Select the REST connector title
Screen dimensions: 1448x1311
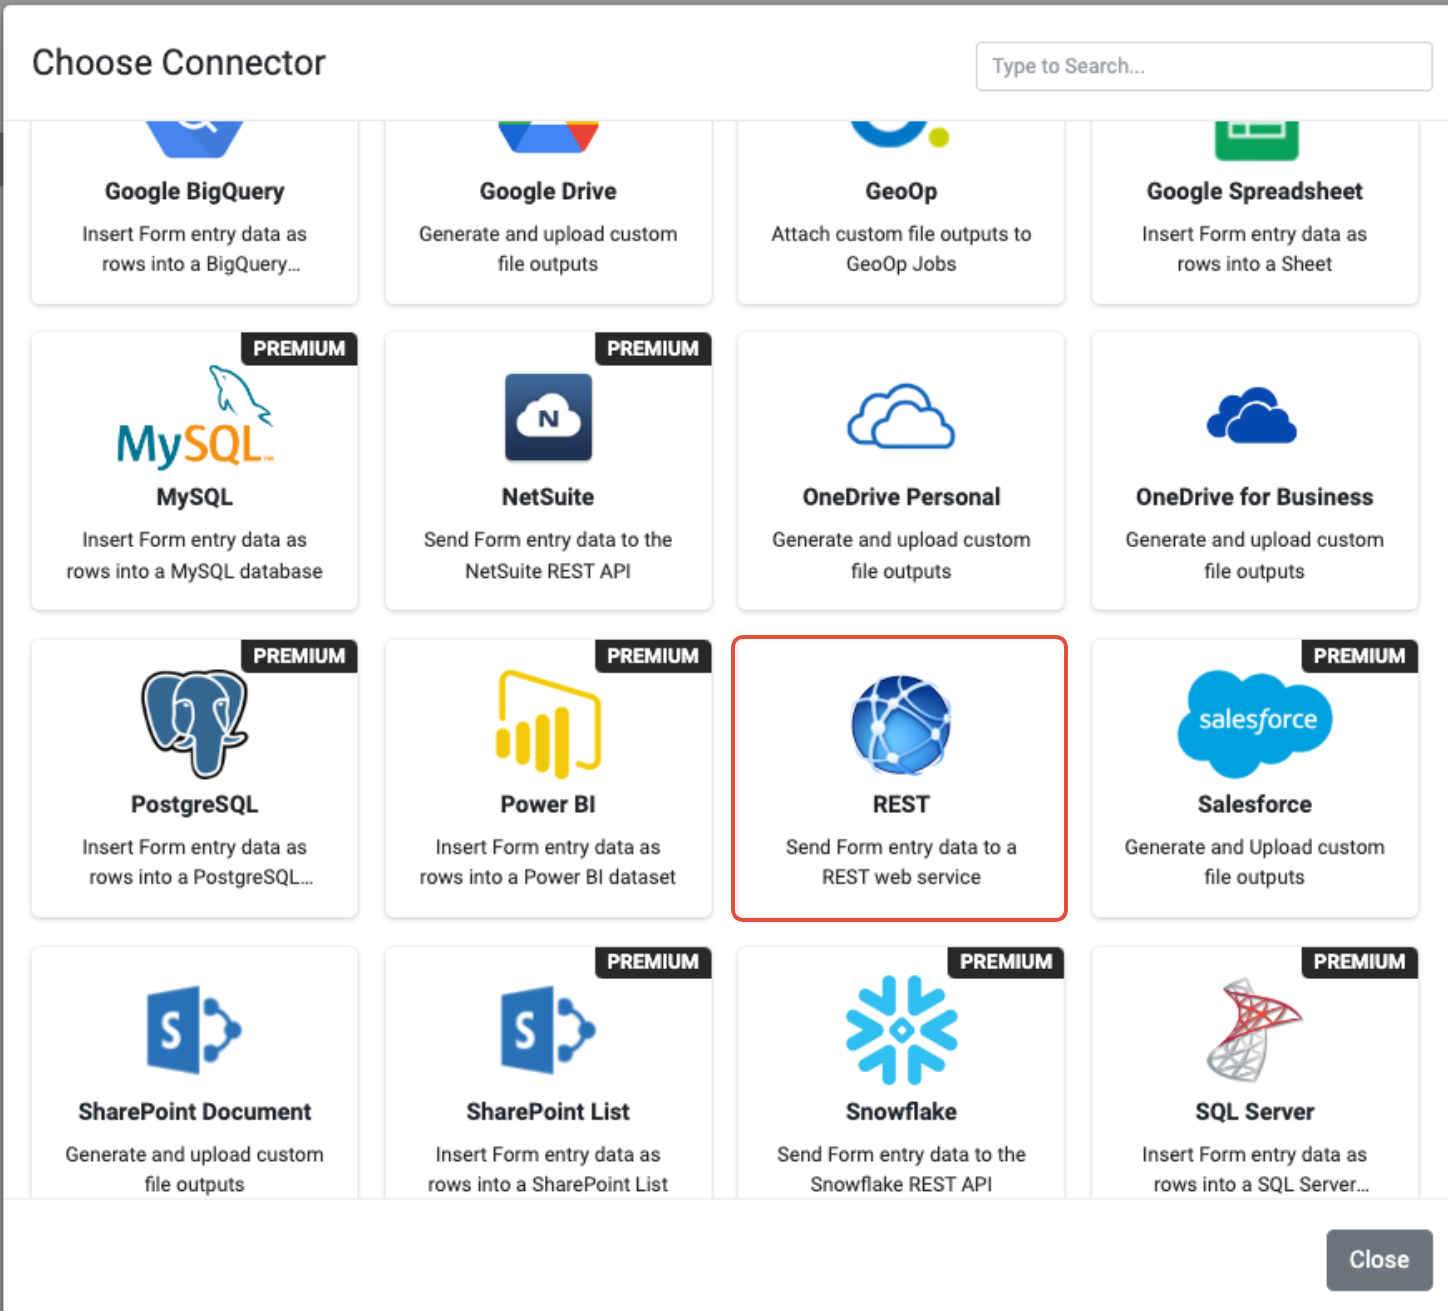click(901, 804)
